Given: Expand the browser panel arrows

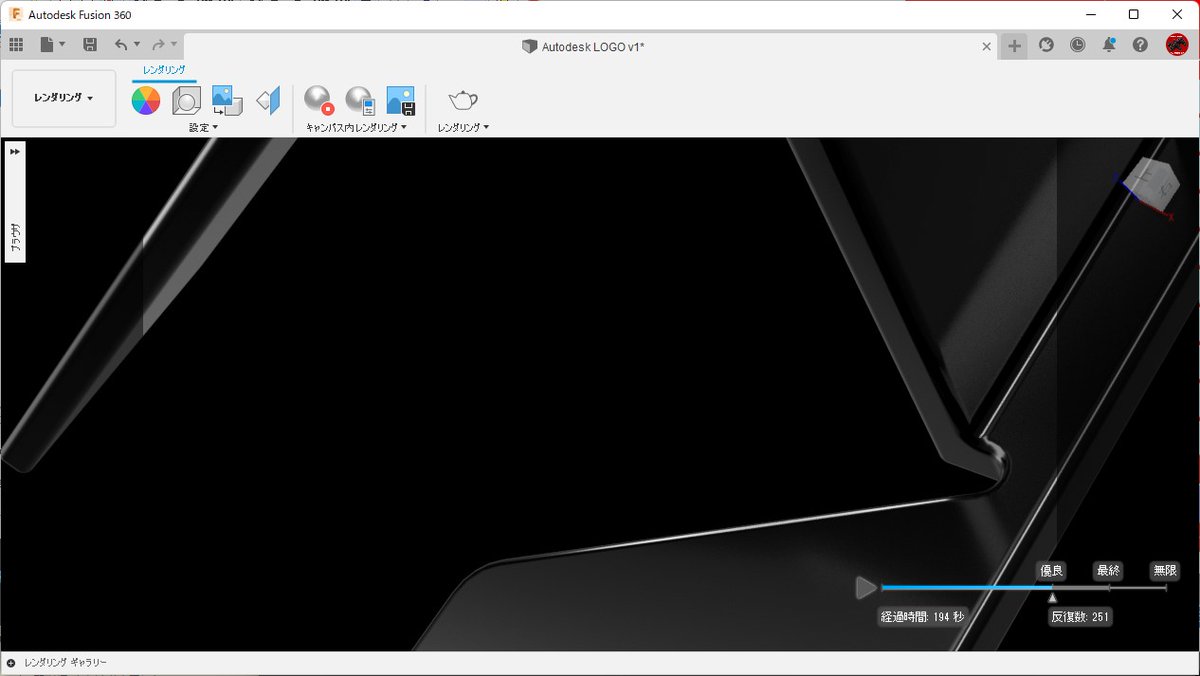Looking at the screenshot, I should click(x=15, y=151).
